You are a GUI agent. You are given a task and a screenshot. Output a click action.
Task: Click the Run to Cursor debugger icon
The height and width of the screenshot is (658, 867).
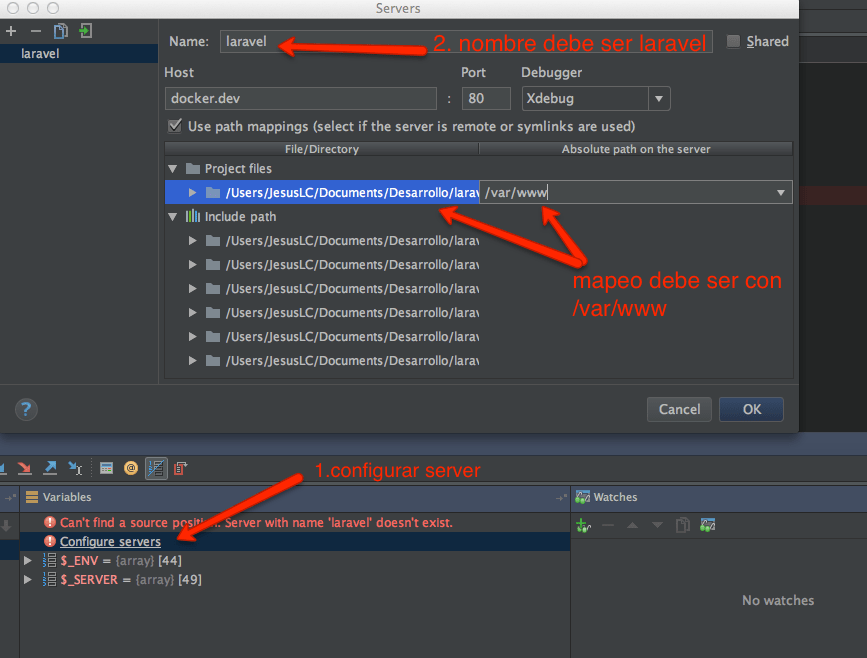(73, 468)
